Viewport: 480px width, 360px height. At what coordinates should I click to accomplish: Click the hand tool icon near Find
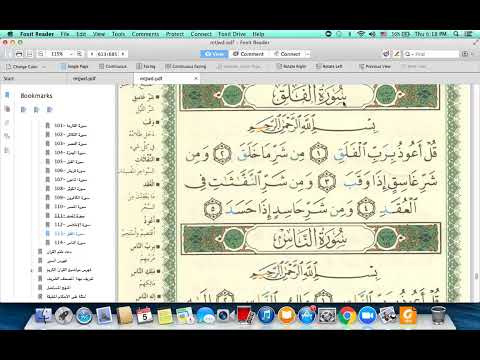pyautogui.click(x=386, y=54)
